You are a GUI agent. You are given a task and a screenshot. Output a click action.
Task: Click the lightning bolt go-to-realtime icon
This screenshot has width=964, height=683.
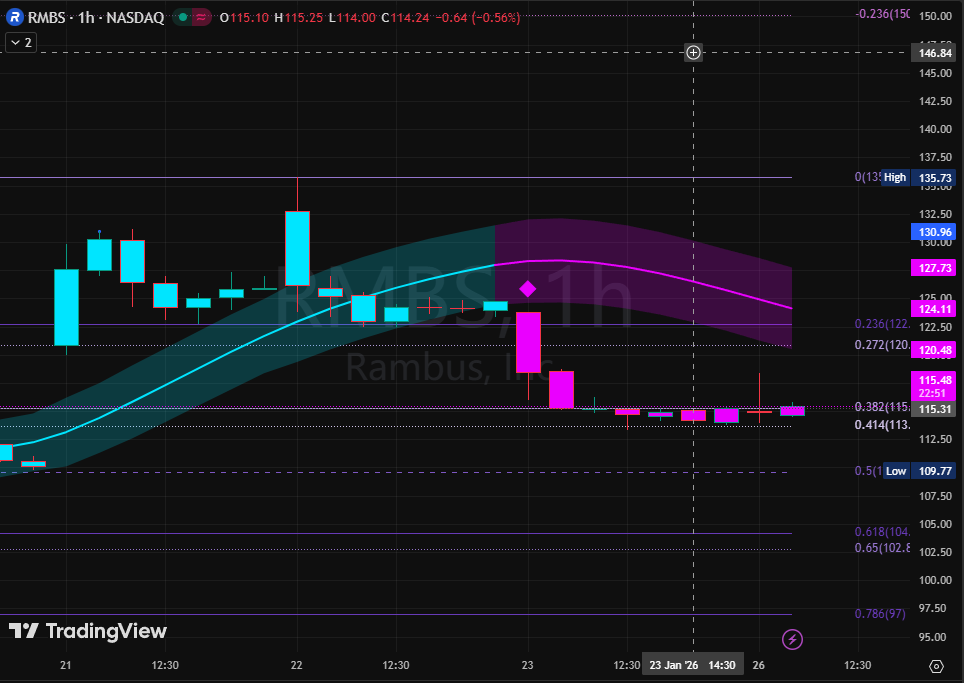(792, 639)
